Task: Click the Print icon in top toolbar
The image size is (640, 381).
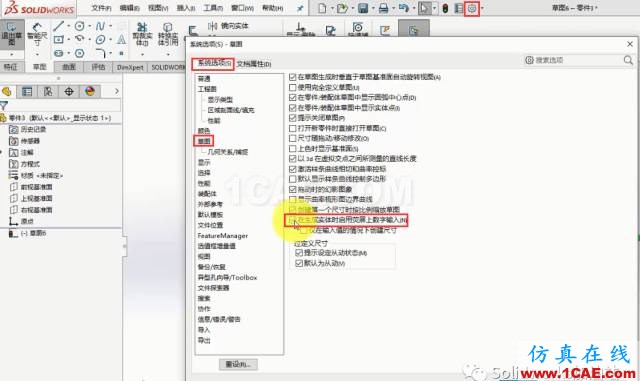Action: (383, 8)
